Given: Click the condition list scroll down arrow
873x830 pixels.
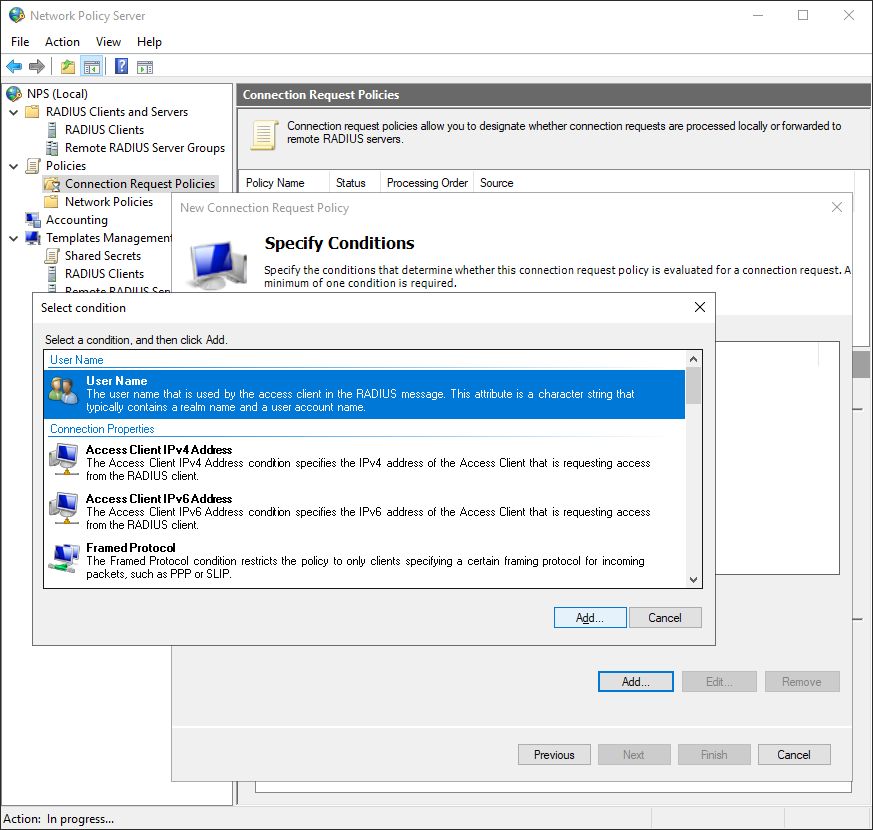Looking at the screenshot, I should 693,579.
